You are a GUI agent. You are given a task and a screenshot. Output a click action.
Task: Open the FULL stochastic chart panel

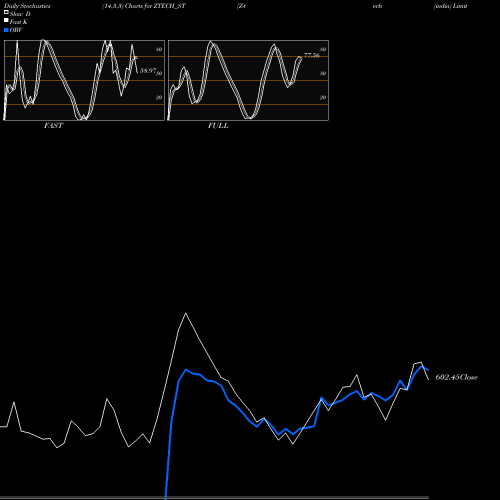pyautogui.click(x=248, y=80)
